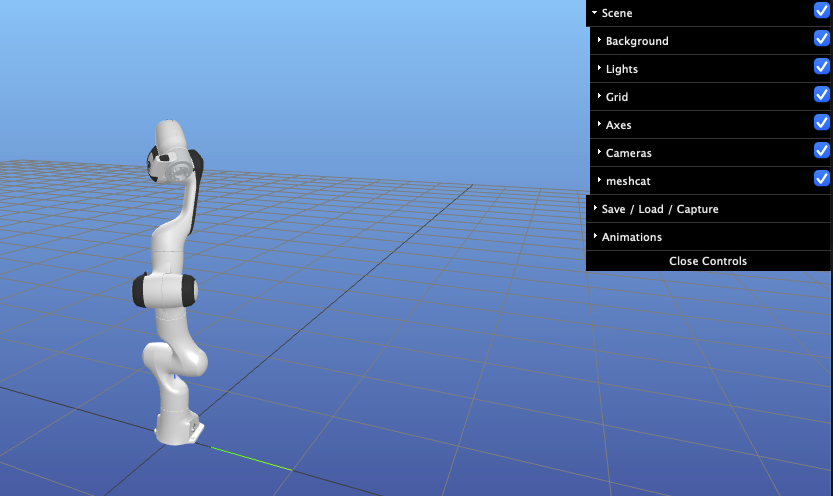Turn off the Lights checkbox
This screenshot has width=833, height=496.
coord(822,67)
